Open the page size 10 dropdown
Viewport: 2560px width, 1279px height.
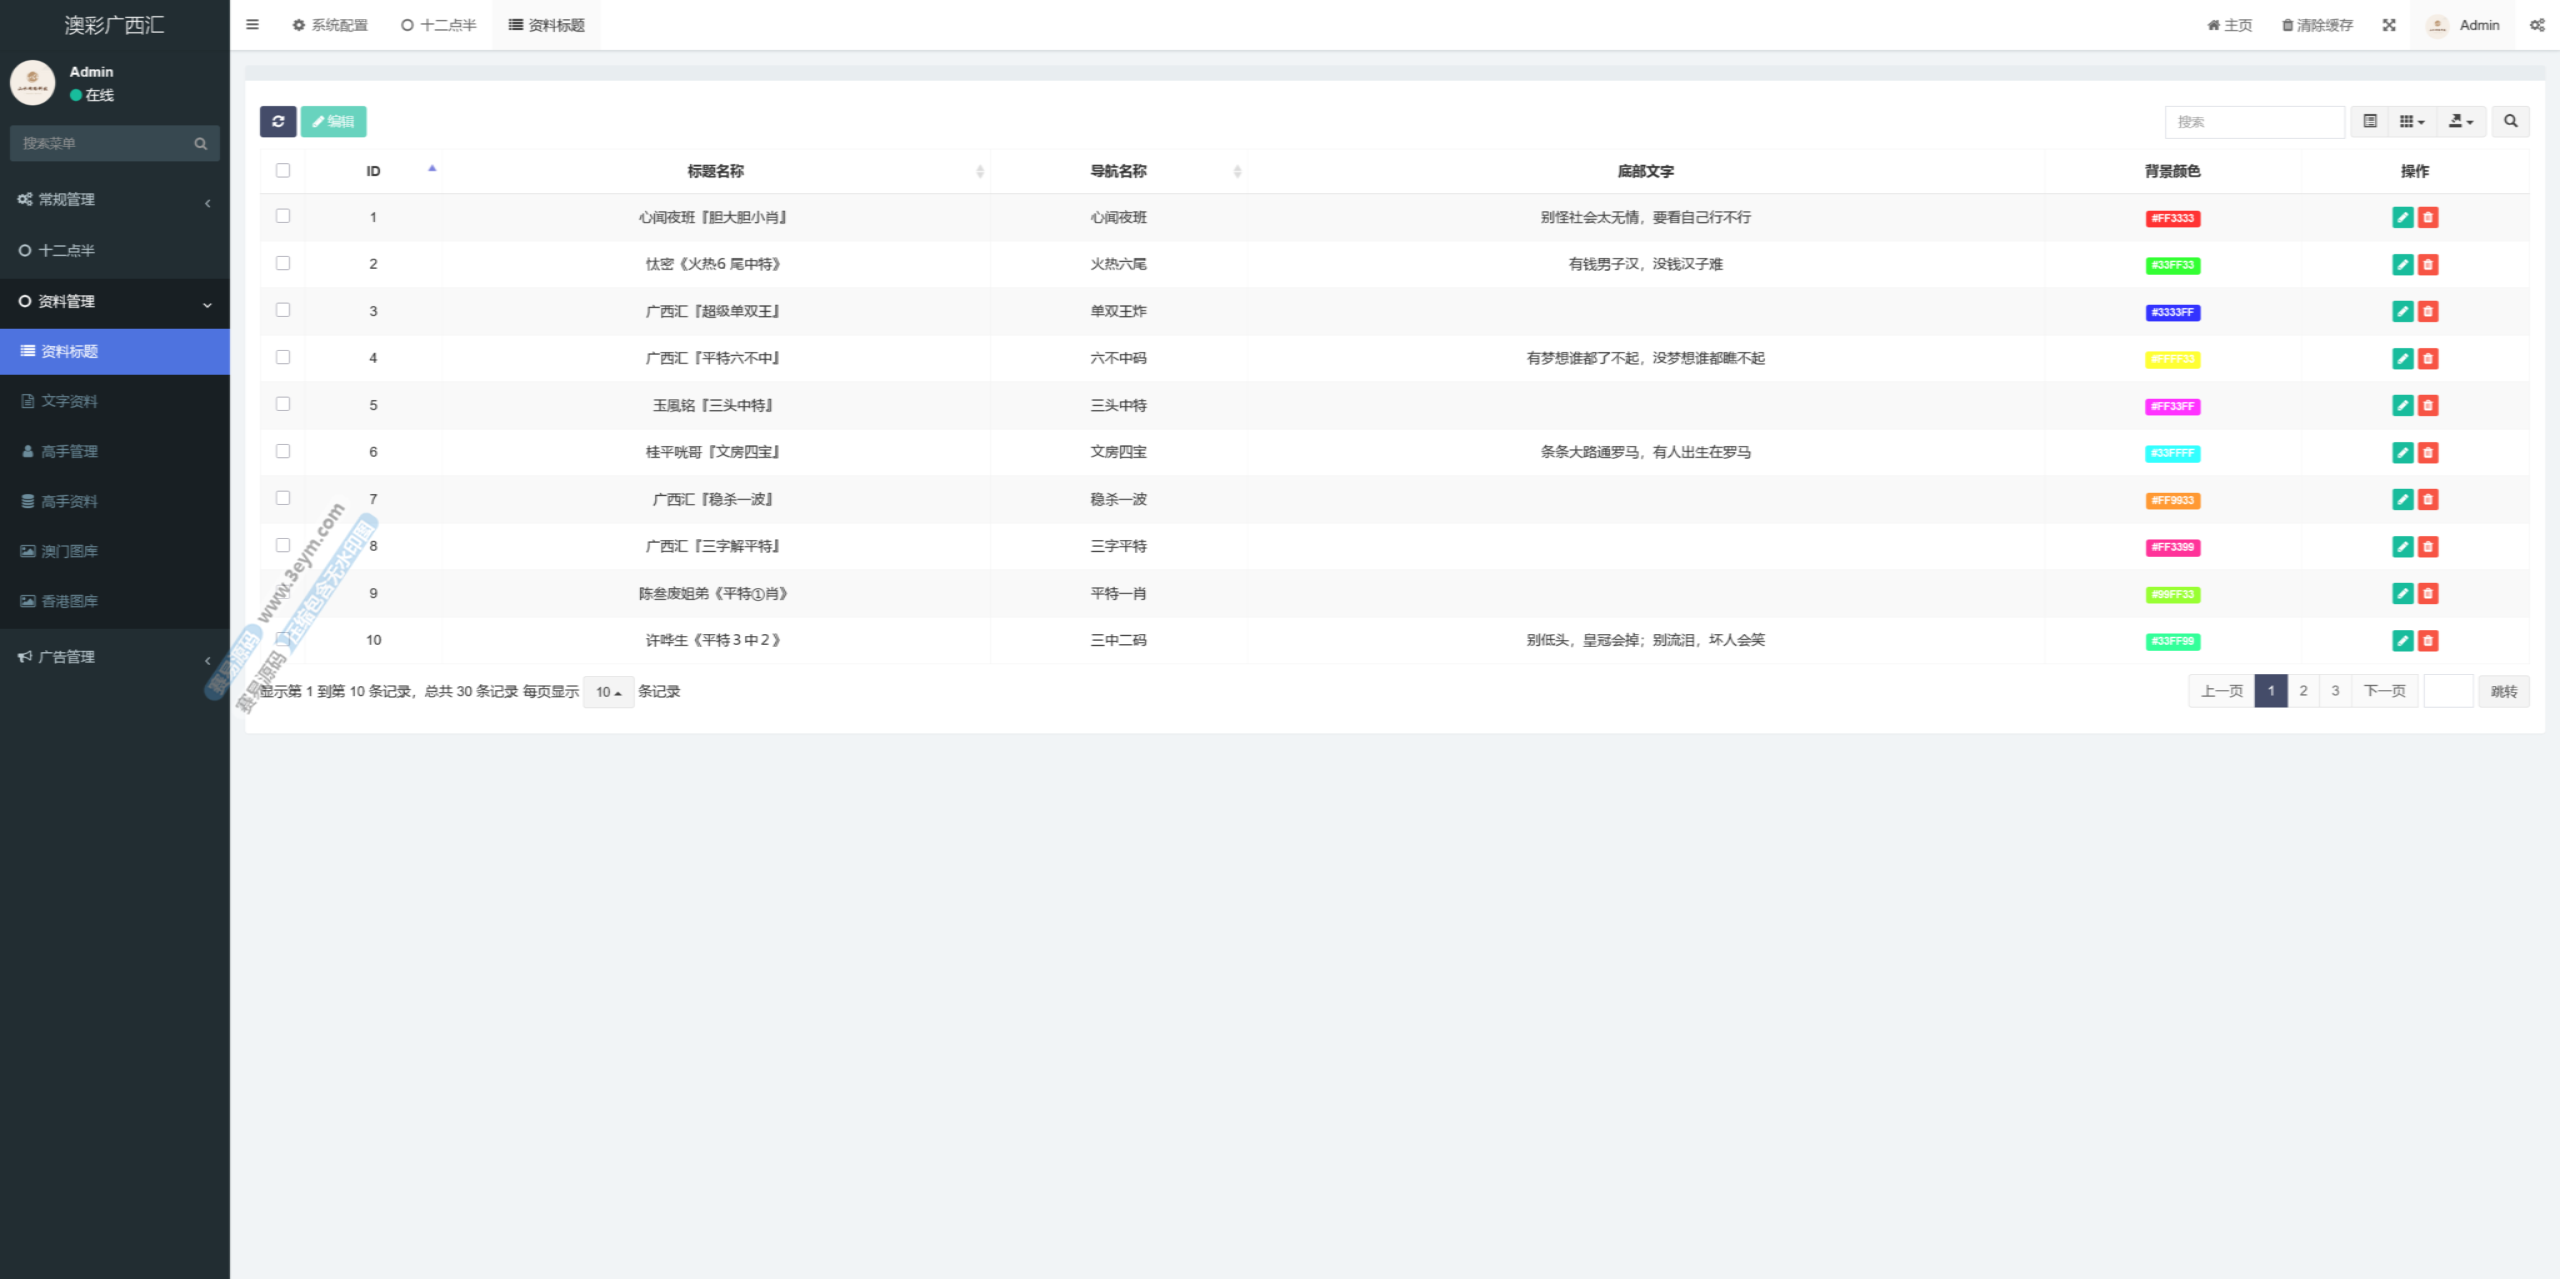click(x=608, y=692)
